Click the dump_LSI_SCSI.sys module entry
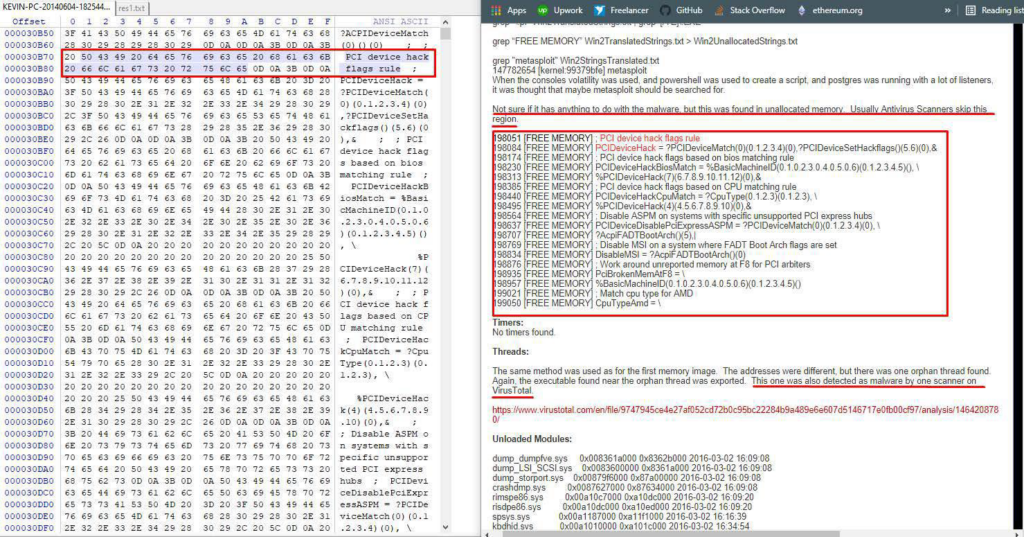 coord(632,468)
